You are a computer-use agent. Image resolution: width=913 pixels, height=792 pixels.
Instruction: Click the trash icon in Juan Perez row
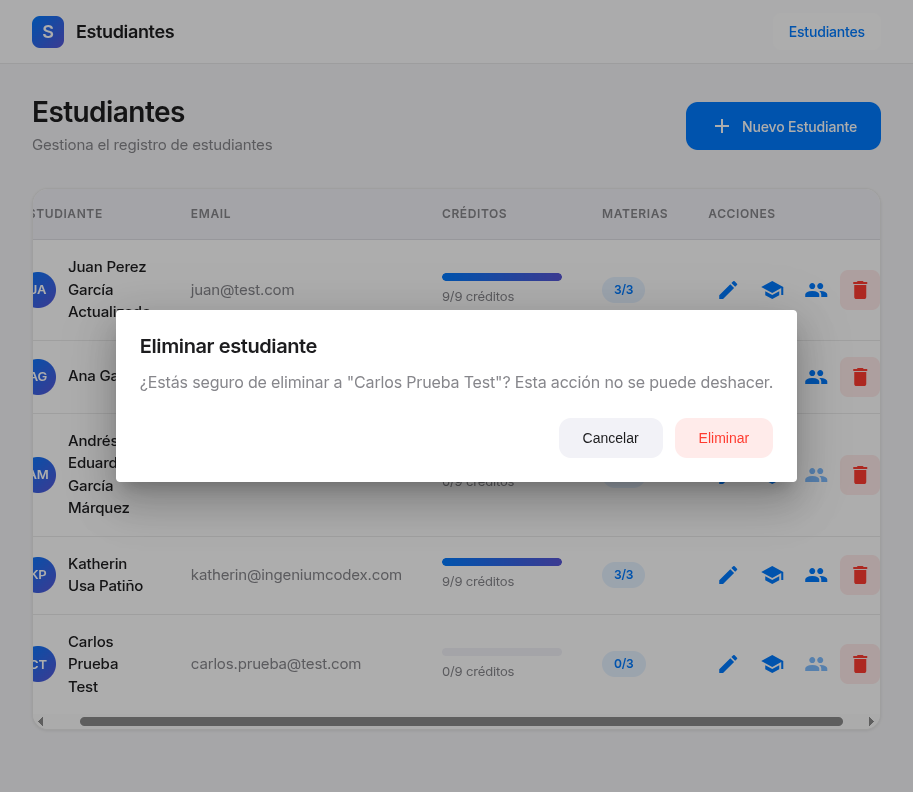pyautogui.click(x=860, y=290)
